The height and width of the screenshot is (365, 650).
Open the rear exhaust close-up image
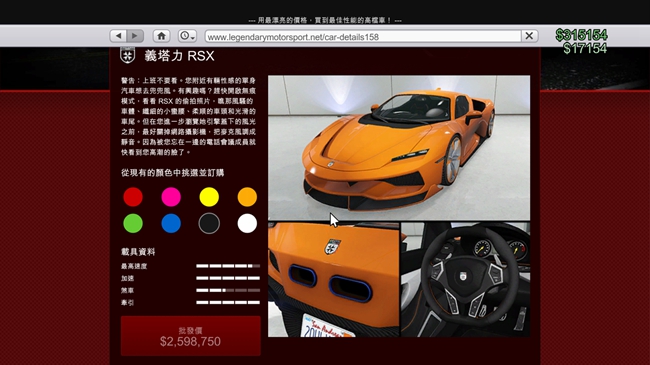click(x=334, y=280)
